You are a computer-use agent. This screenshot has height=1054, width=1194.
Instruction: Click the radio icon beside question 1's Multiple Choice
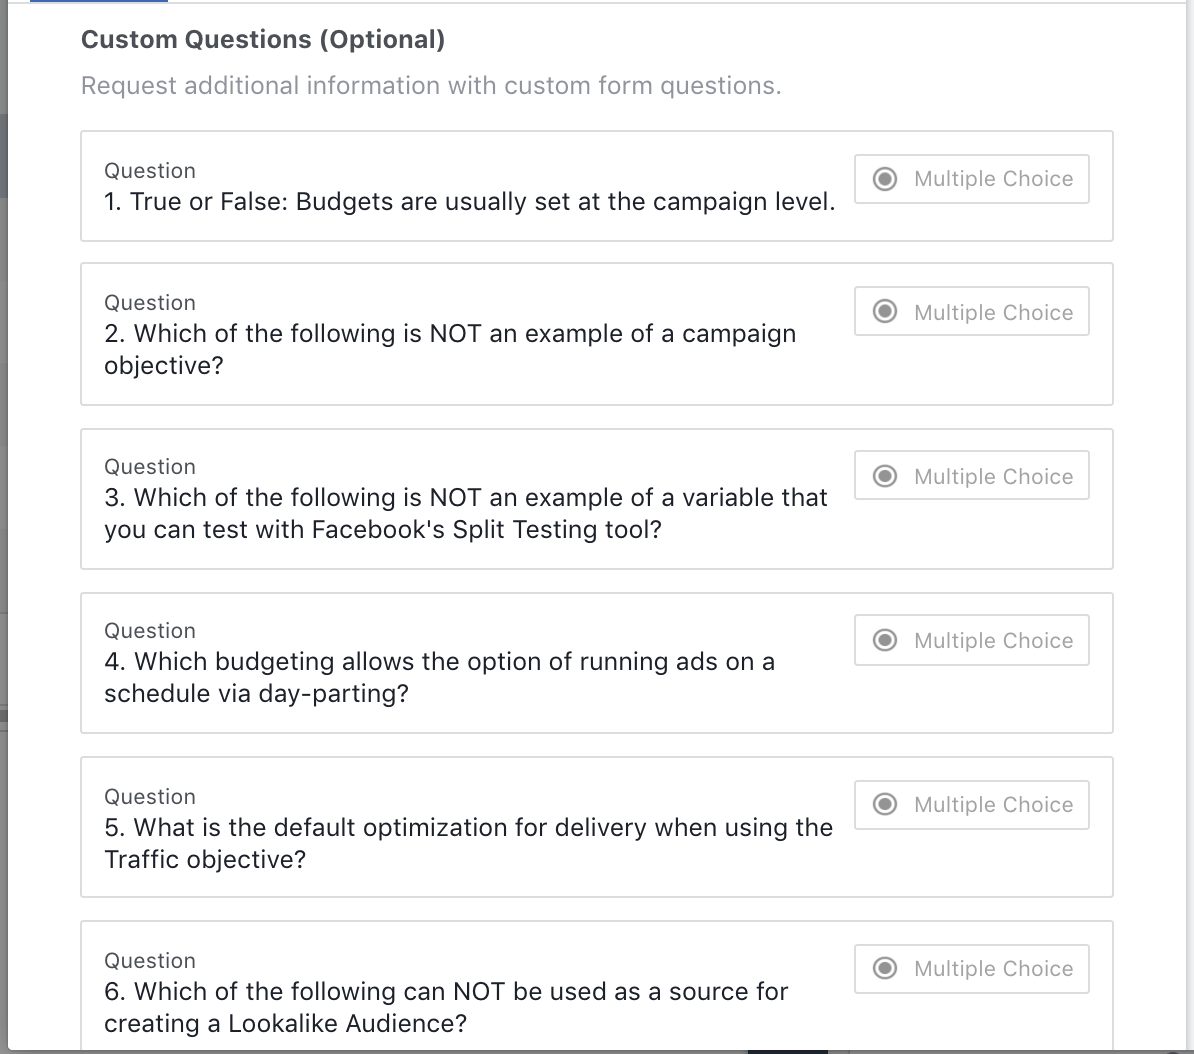click(885, 179)
